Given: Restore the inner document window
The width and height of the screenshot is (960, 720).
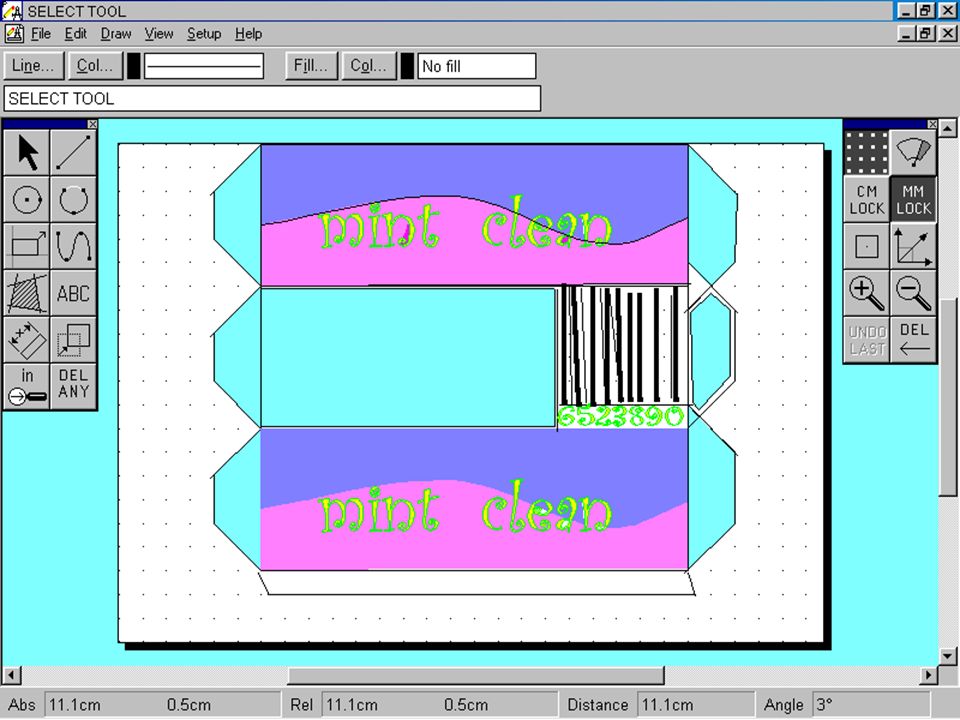Looking at the screenshot, I should [924, 33].
